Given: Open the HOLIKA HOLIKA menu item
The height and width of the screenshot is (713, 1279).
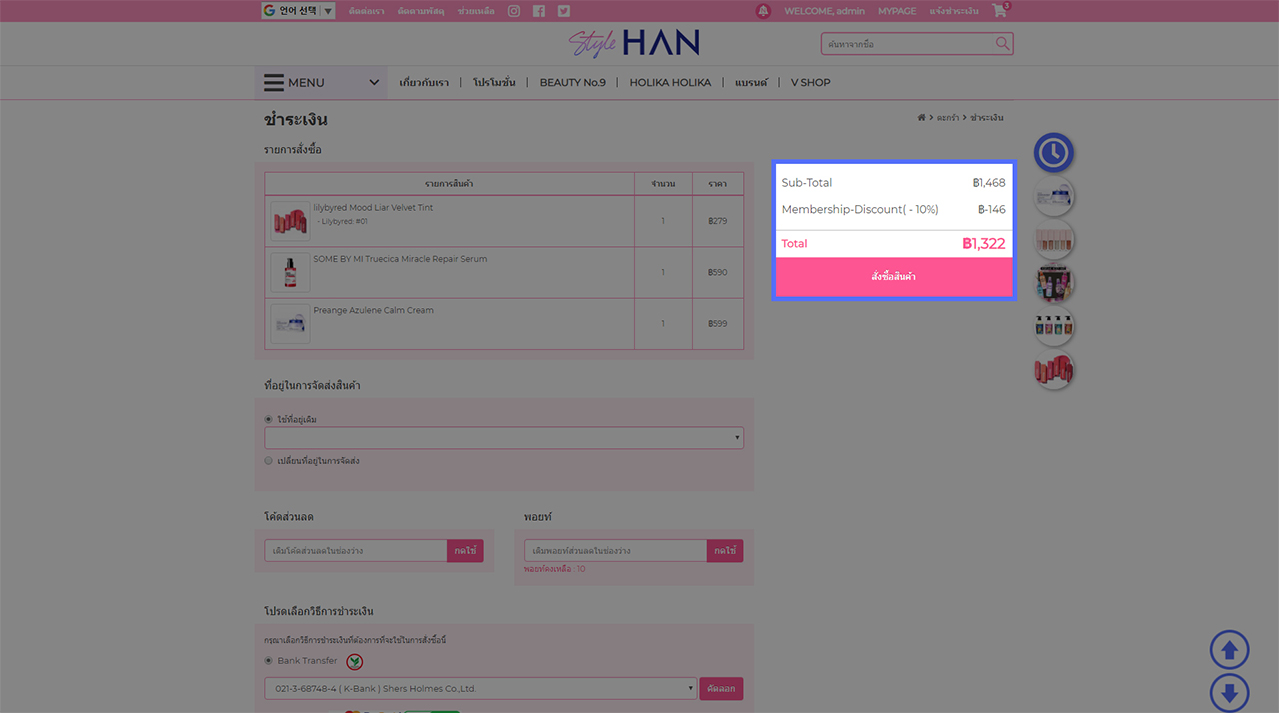Looking at the screenshot, I should (670, 83).
